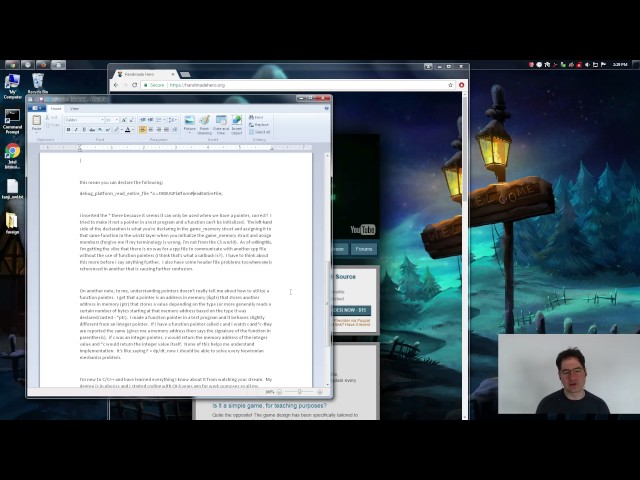
Task: Click Find in the Editing group
Action: tap(256, 118)
